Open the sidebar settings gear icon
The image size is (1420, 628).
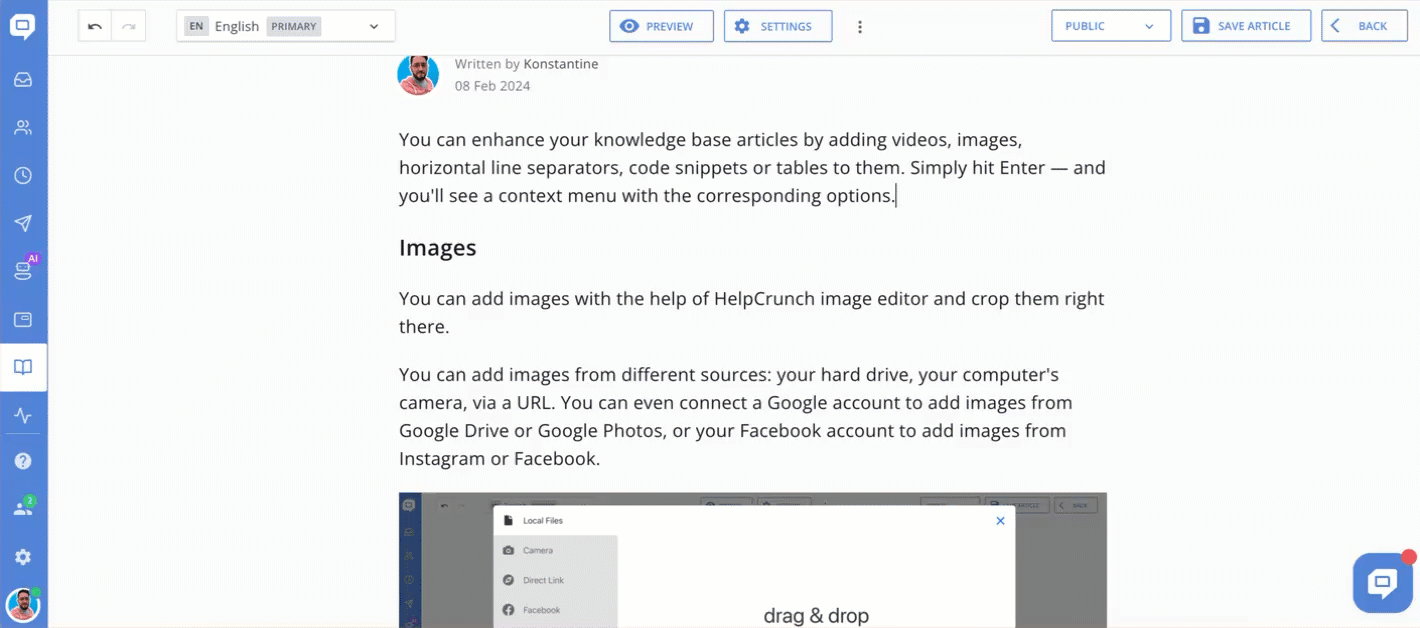23,557
